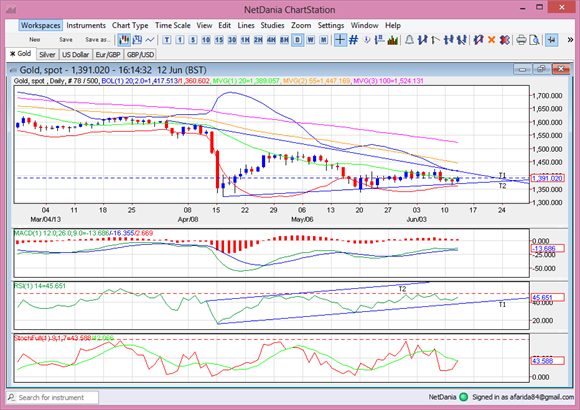580x410 pixels.
Task: Click the StochFull(1) study label
Action: point(64,338)
